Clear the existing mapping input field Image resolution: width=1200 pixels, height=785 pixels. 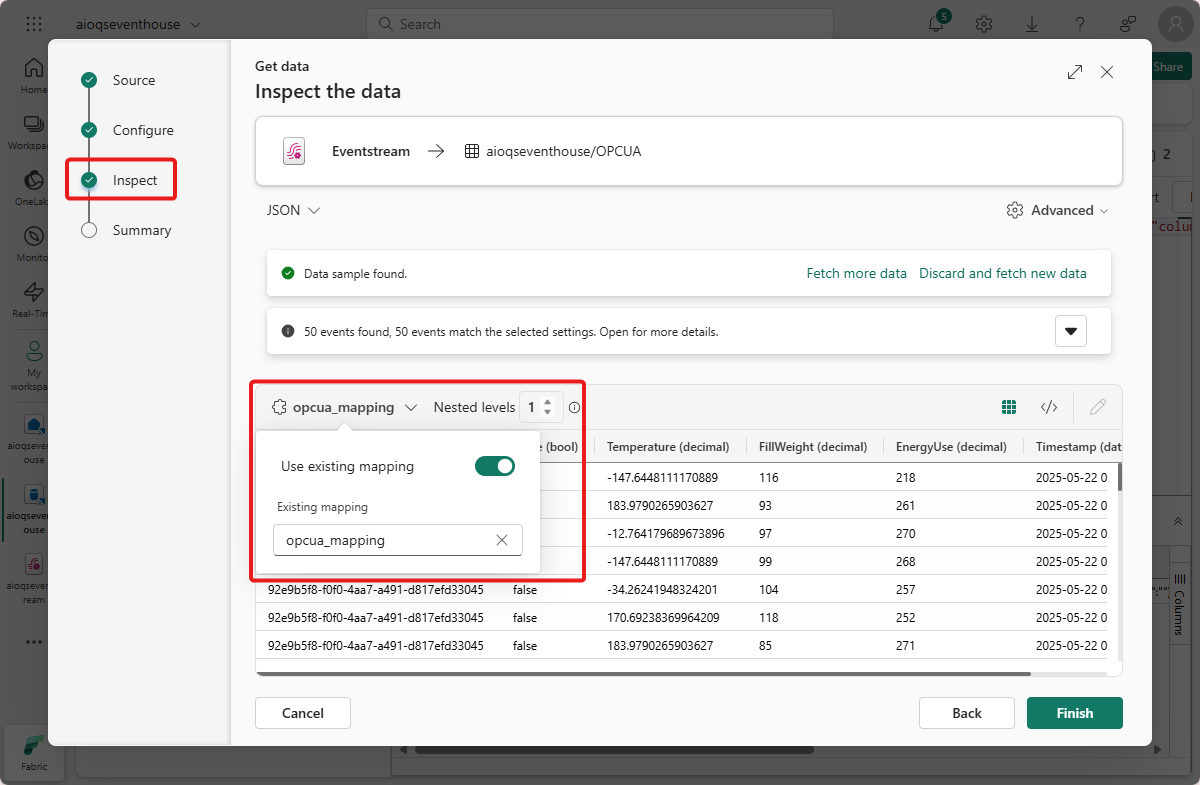click(502, 540)
